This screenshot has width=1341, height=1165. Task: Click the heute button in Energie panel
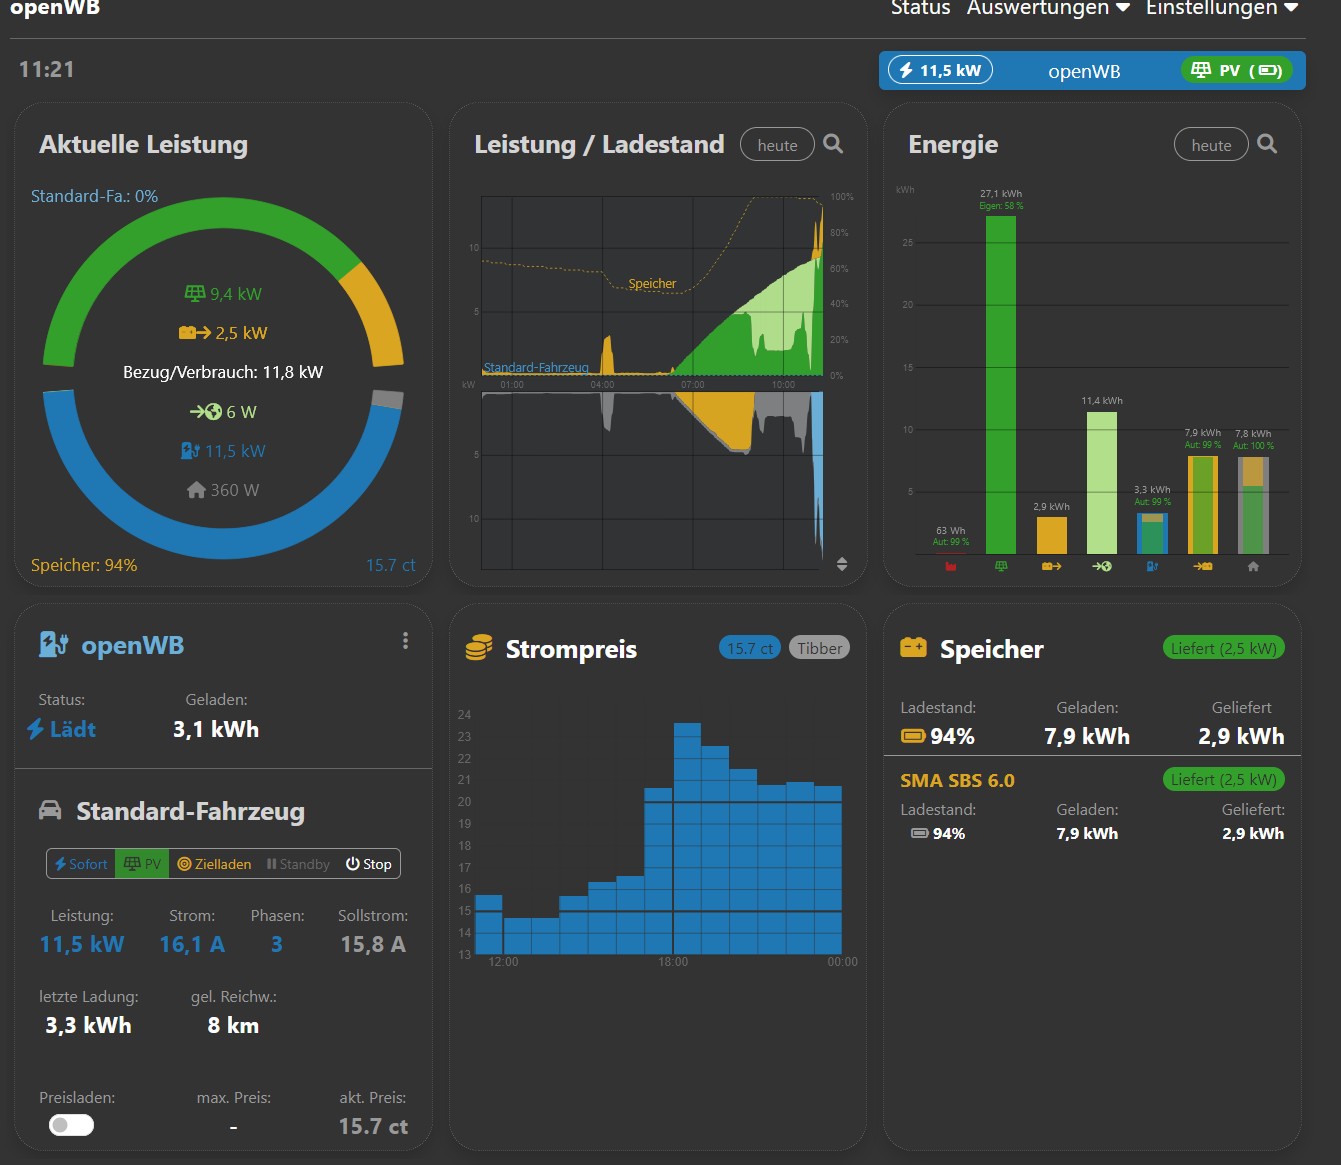coord(1211,145)
